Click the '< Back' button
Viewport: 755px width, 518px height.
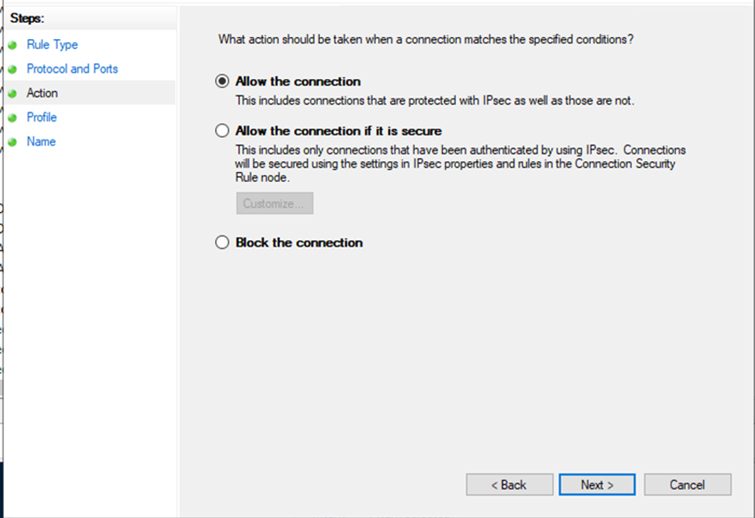509,484
